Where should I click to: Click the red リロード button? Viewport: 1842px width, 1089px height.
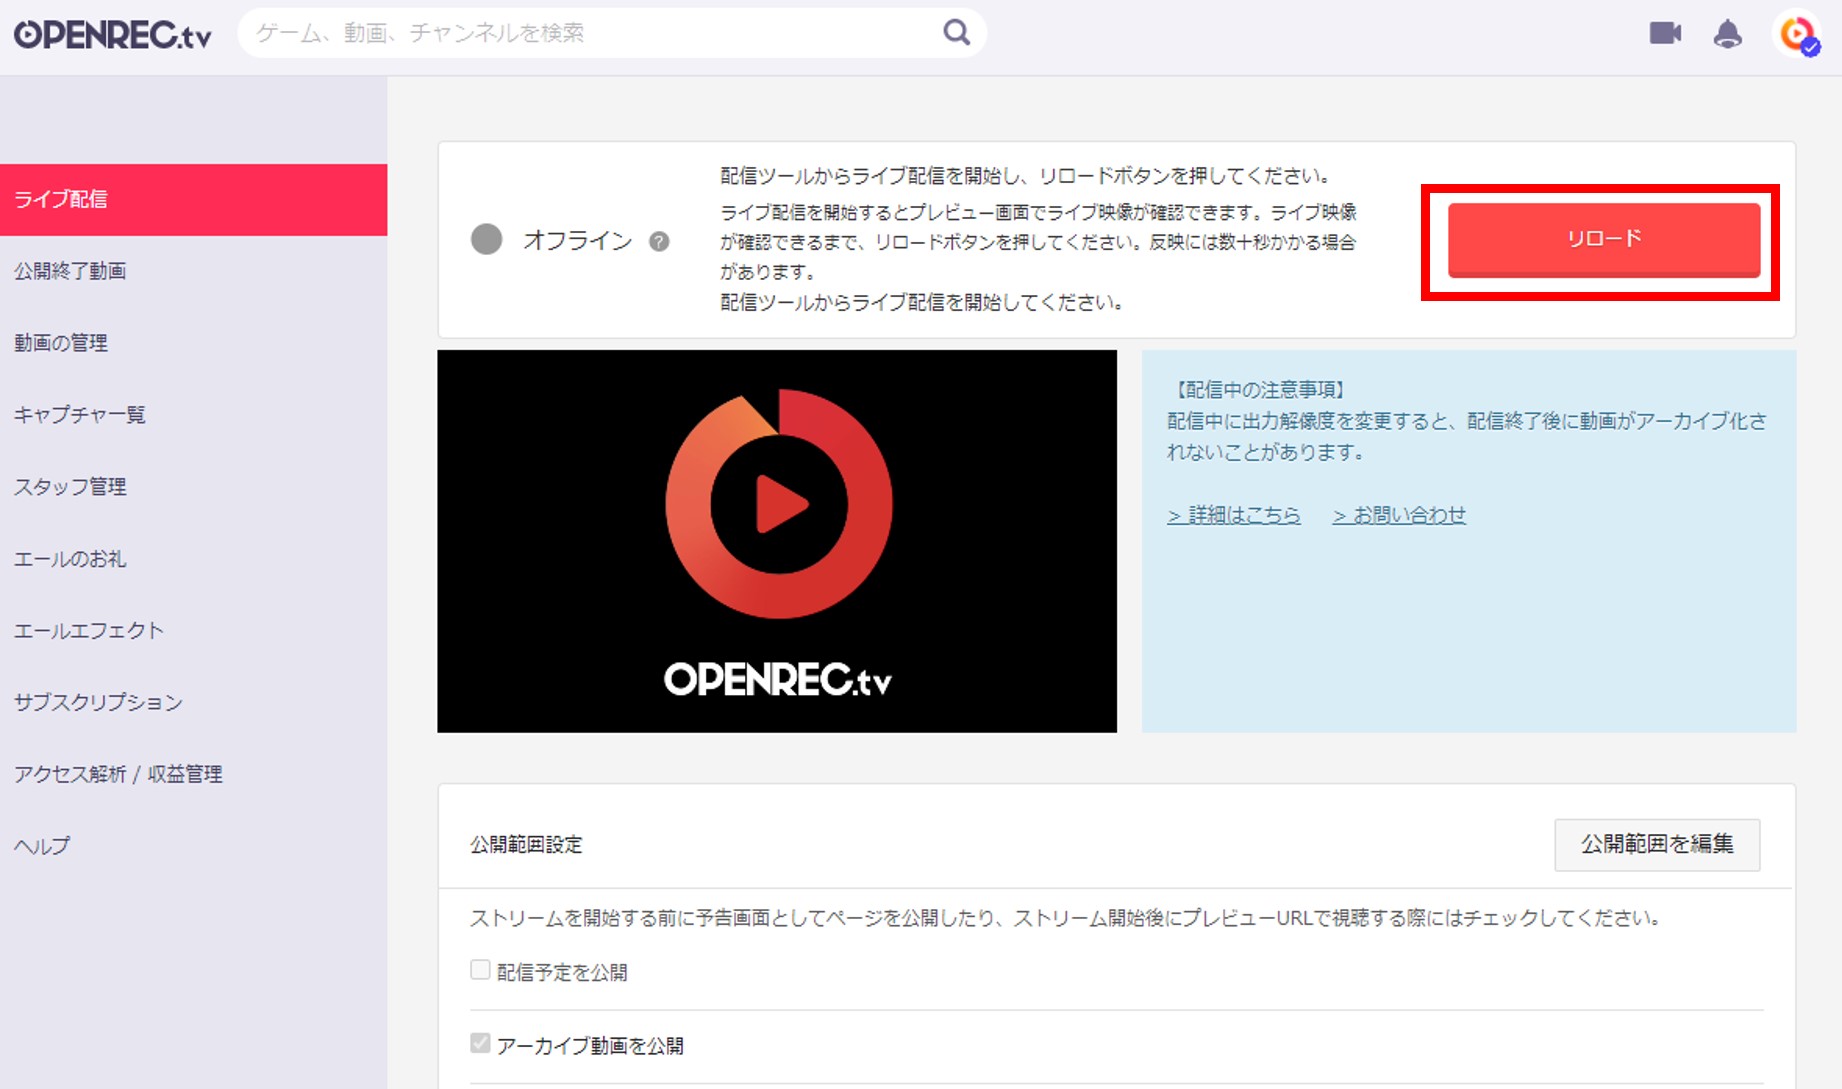[x=1604, y=239]
